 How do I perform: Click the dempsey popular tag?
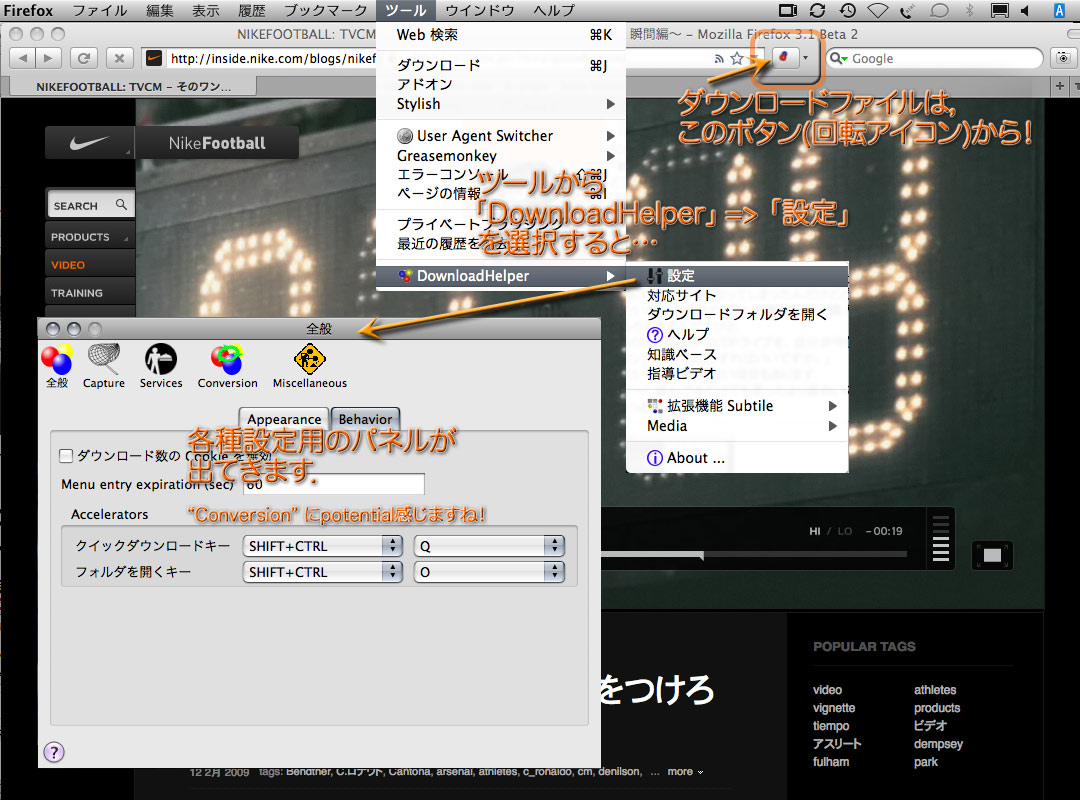938,744
